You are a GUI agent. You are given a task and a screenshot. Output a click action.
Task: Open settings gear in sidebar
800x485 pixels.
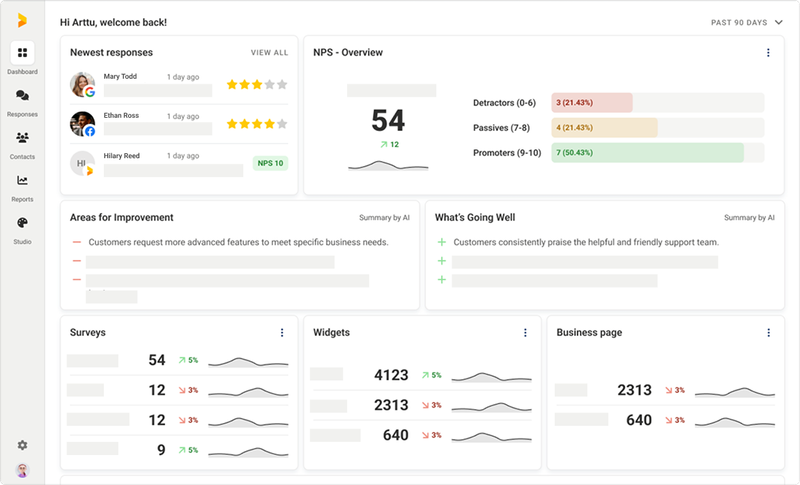[22, 445]
